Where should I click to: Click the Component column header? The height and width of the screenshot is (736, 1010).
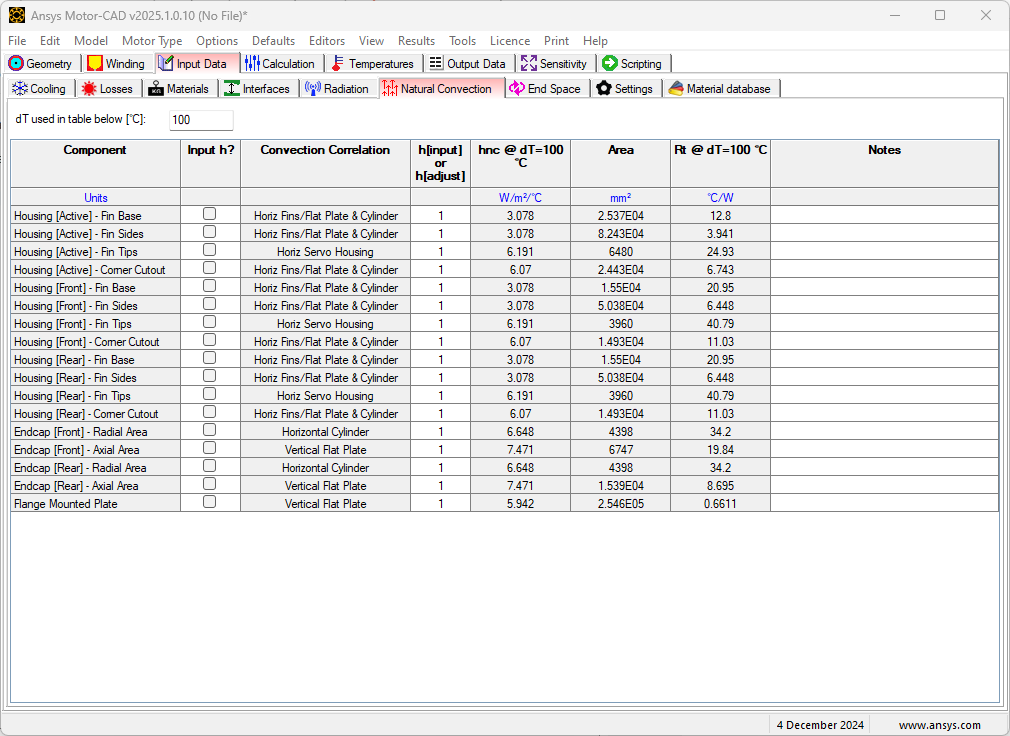(x=95, y=164)
